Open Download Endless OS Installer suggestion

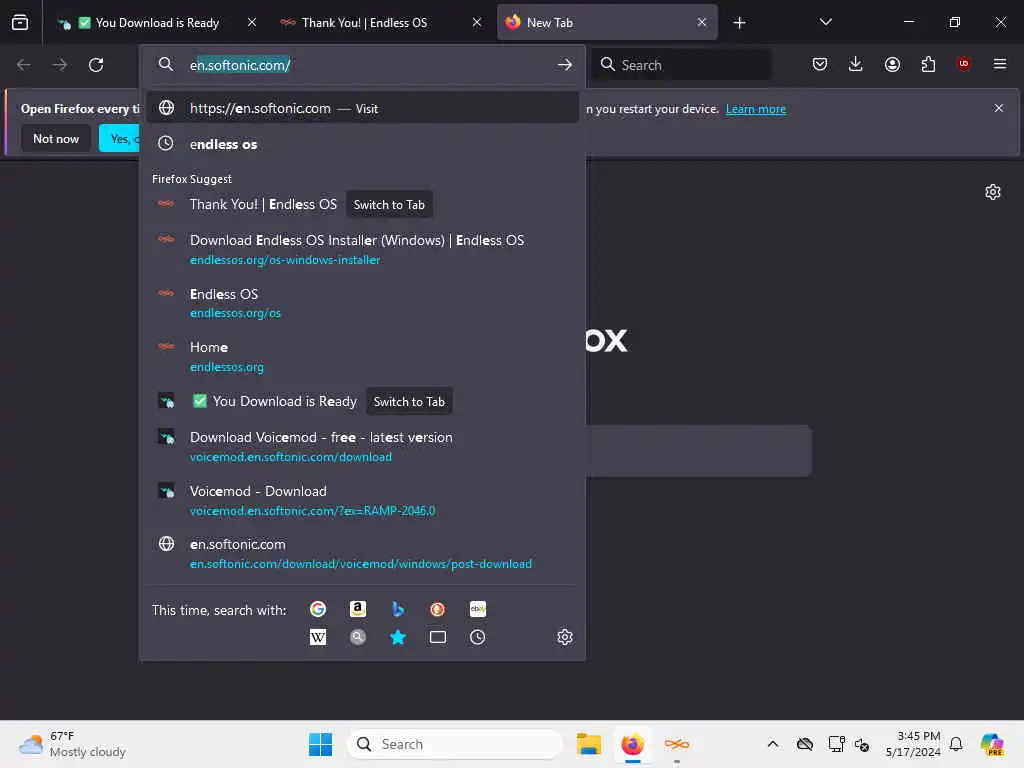click(362, 249)
